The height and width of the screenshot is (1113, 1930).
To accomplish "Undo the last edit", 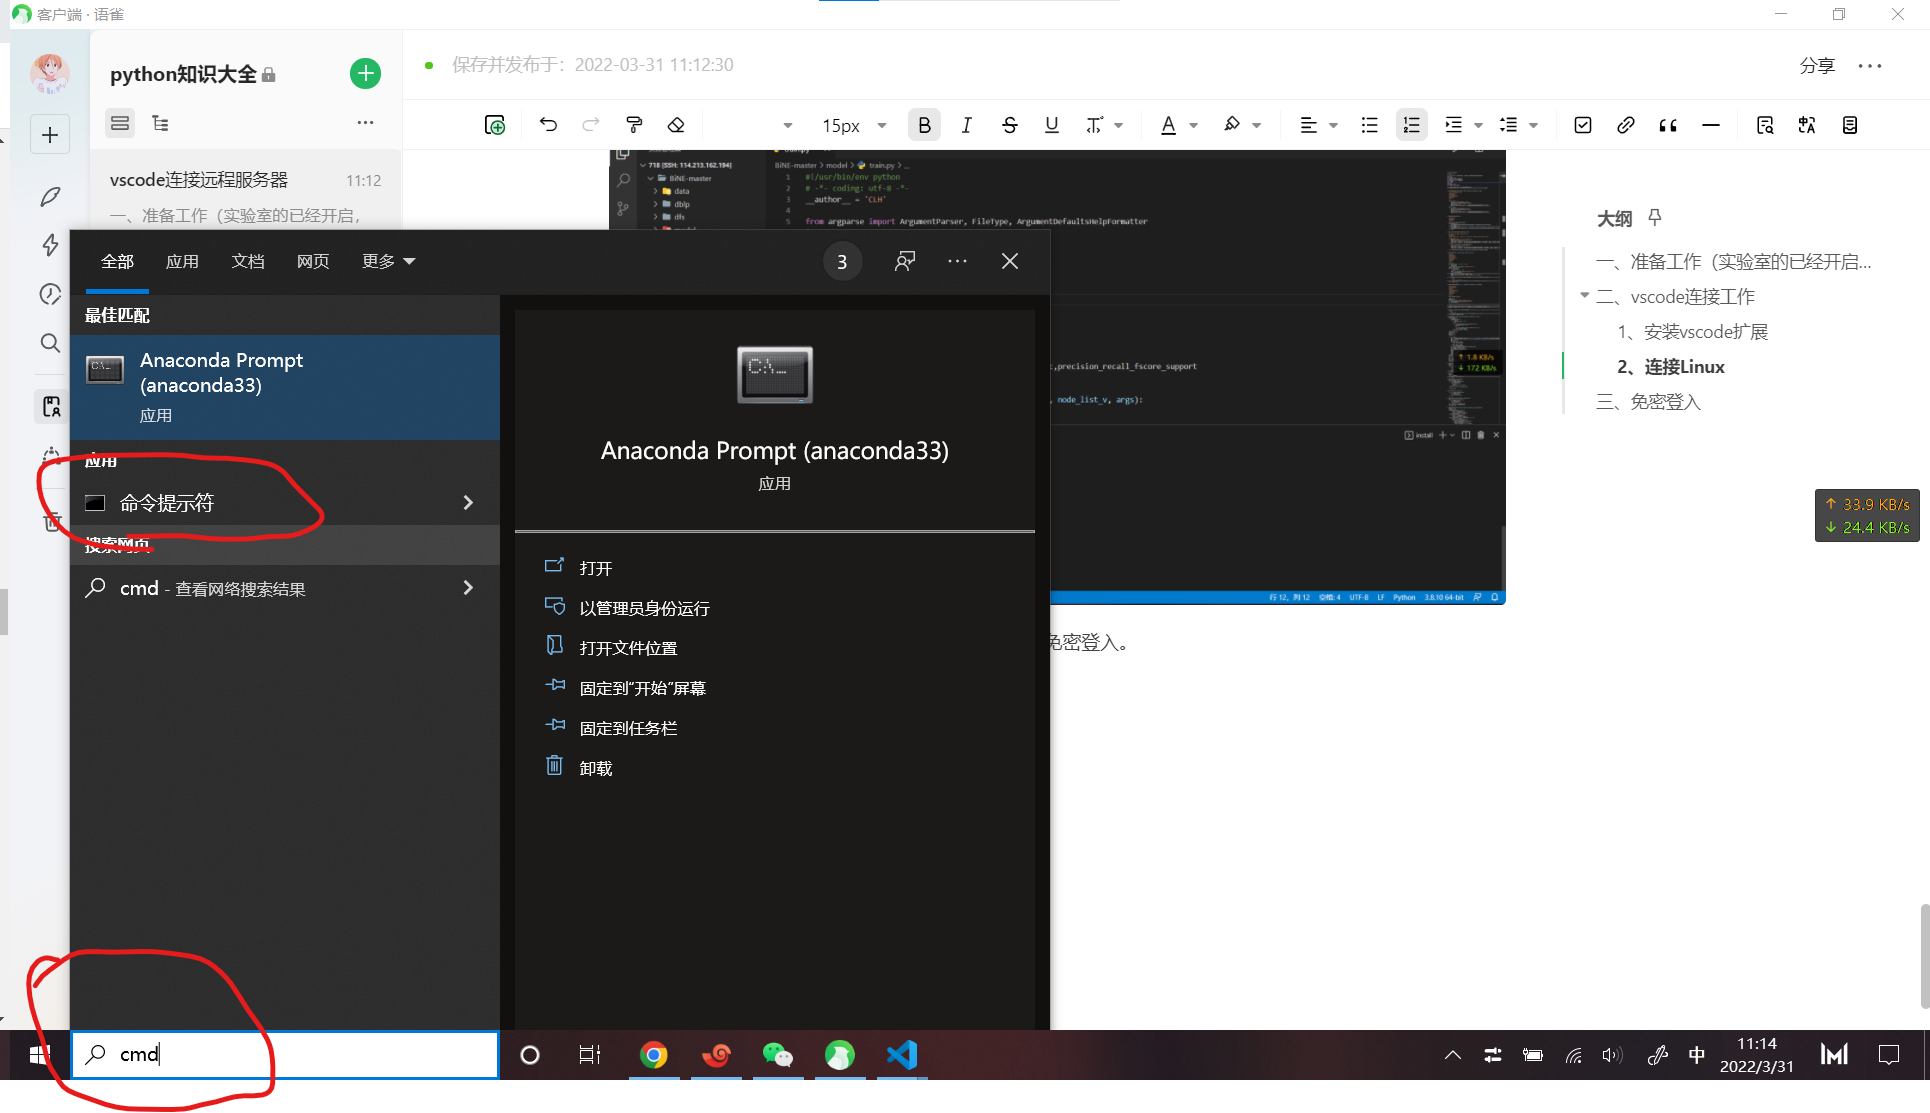I will (548, 125).
